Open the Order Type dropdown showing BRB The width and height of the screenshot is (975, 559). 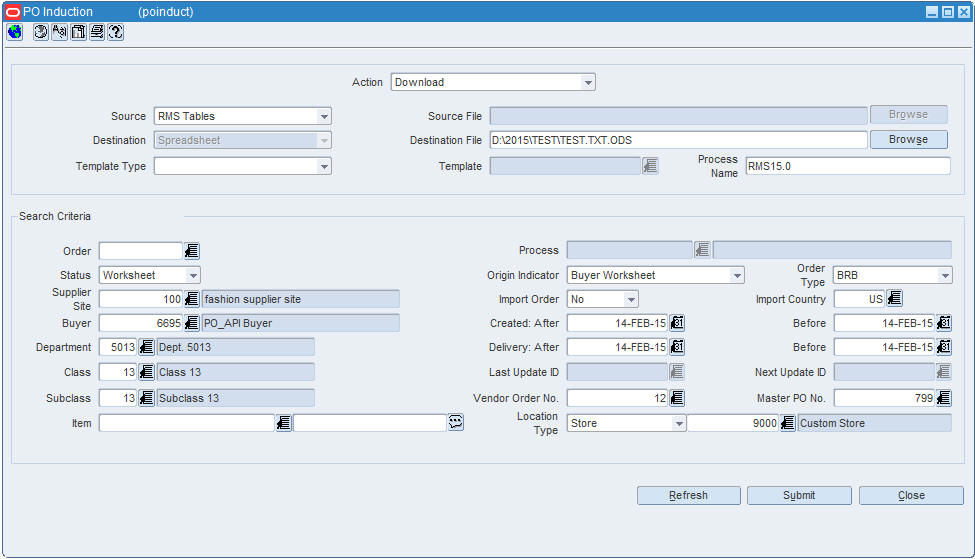pyautogui.click(x=945, y=275)
